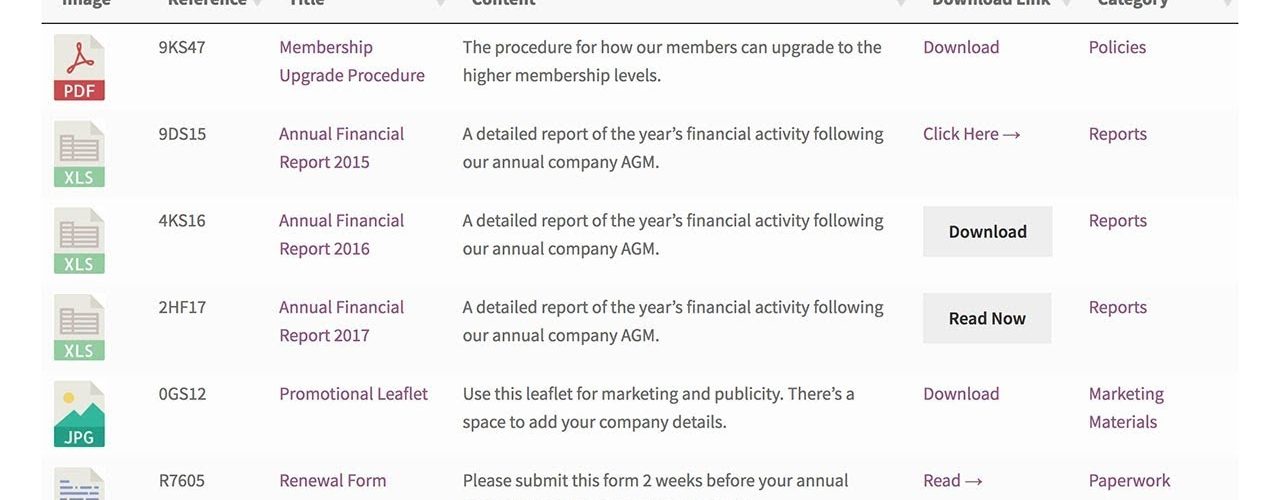
Task: Follow the Click Here arrow link
Action: coord(972,134)
